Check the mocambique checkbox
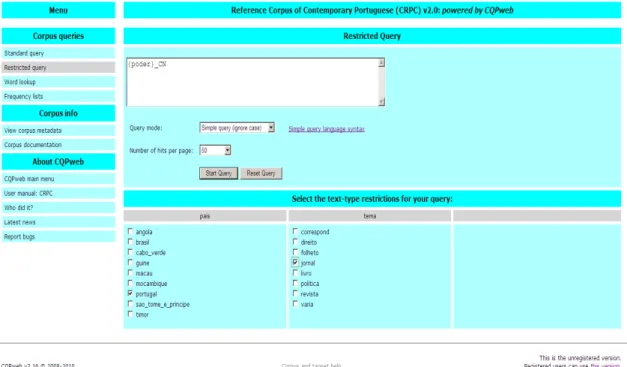 pos(130,283)
